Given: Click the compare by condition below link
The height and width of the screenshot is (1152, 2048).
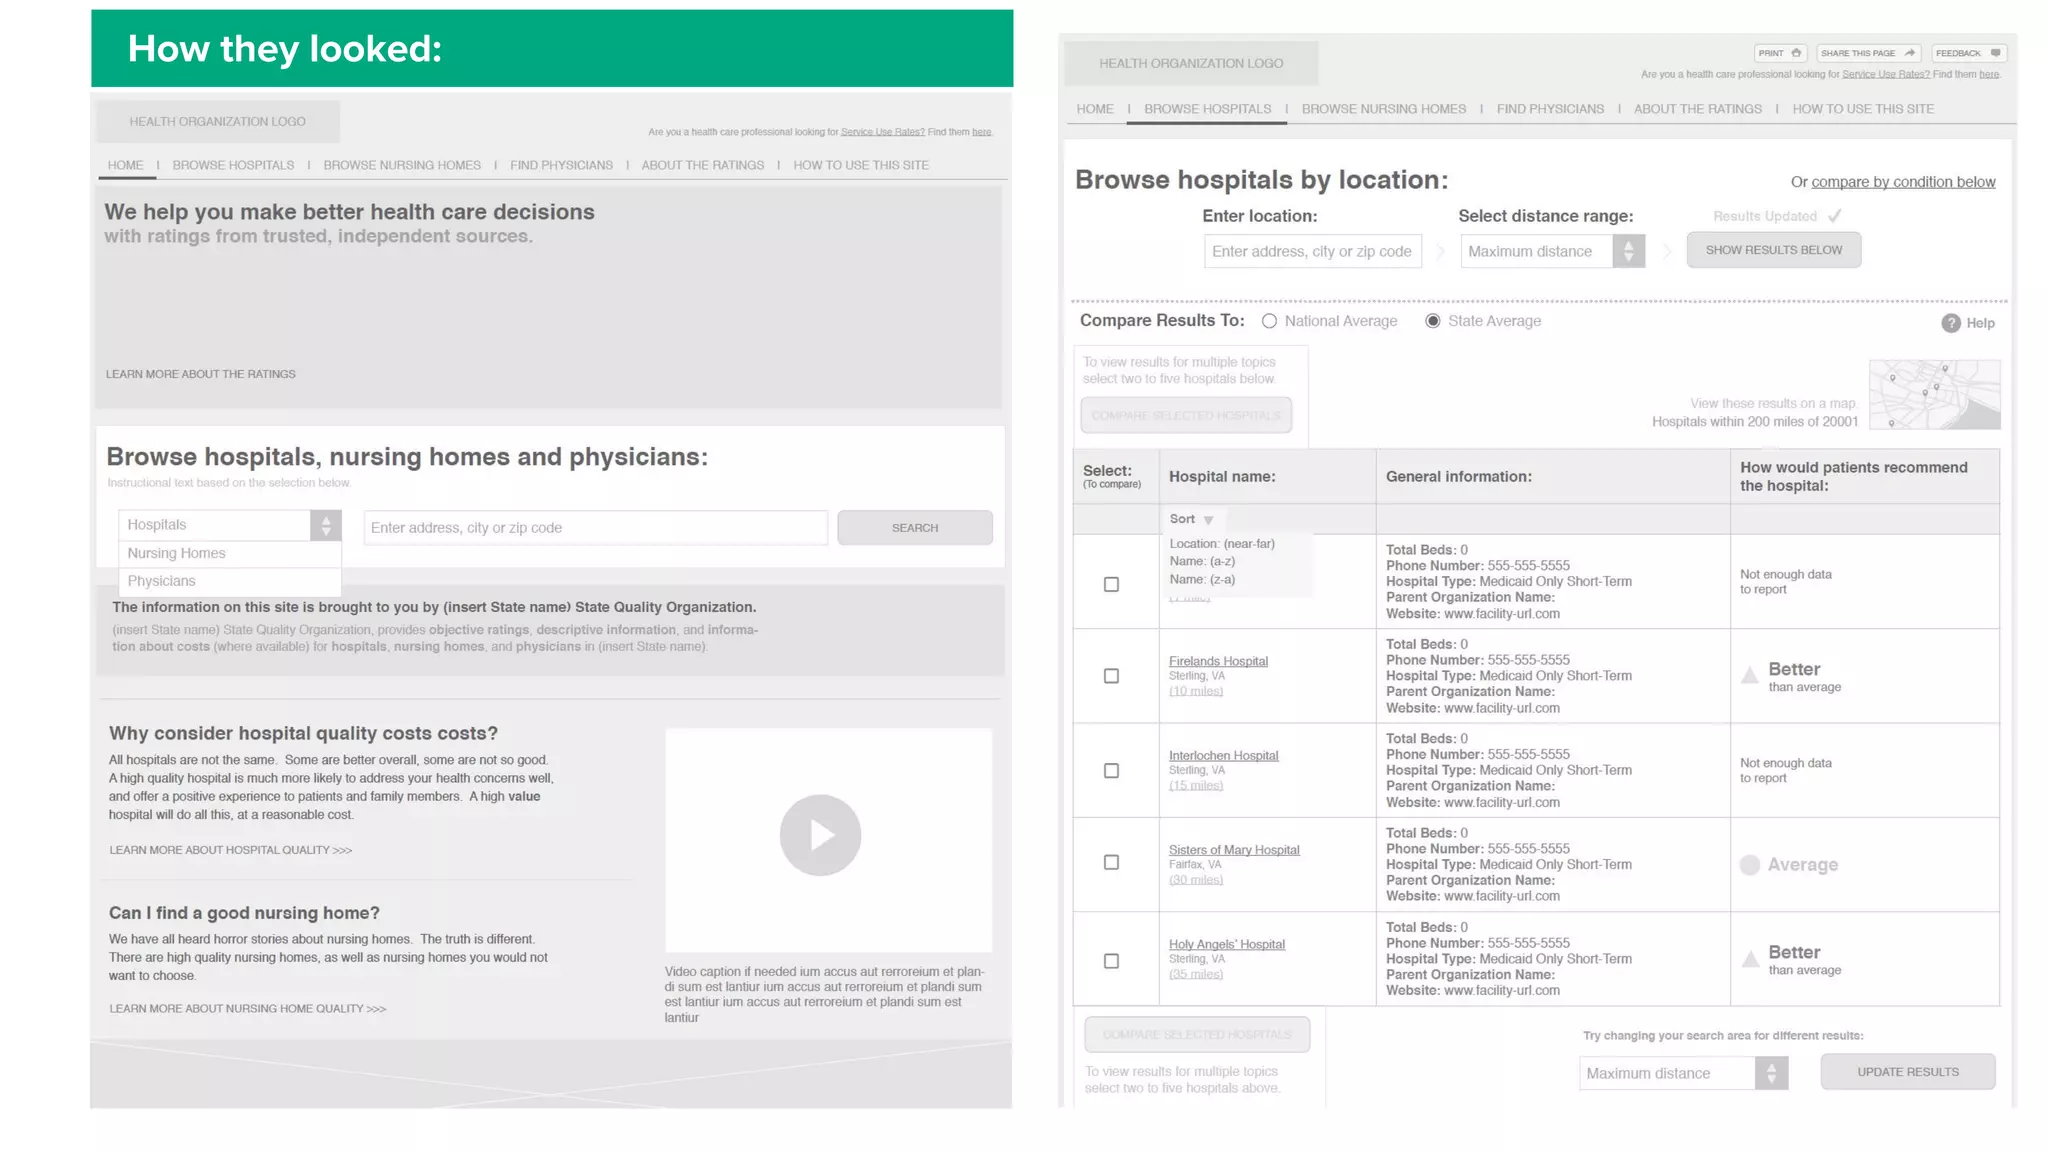Looking at the screenshot, I should pyautogui.click(x=1902, y=182).
